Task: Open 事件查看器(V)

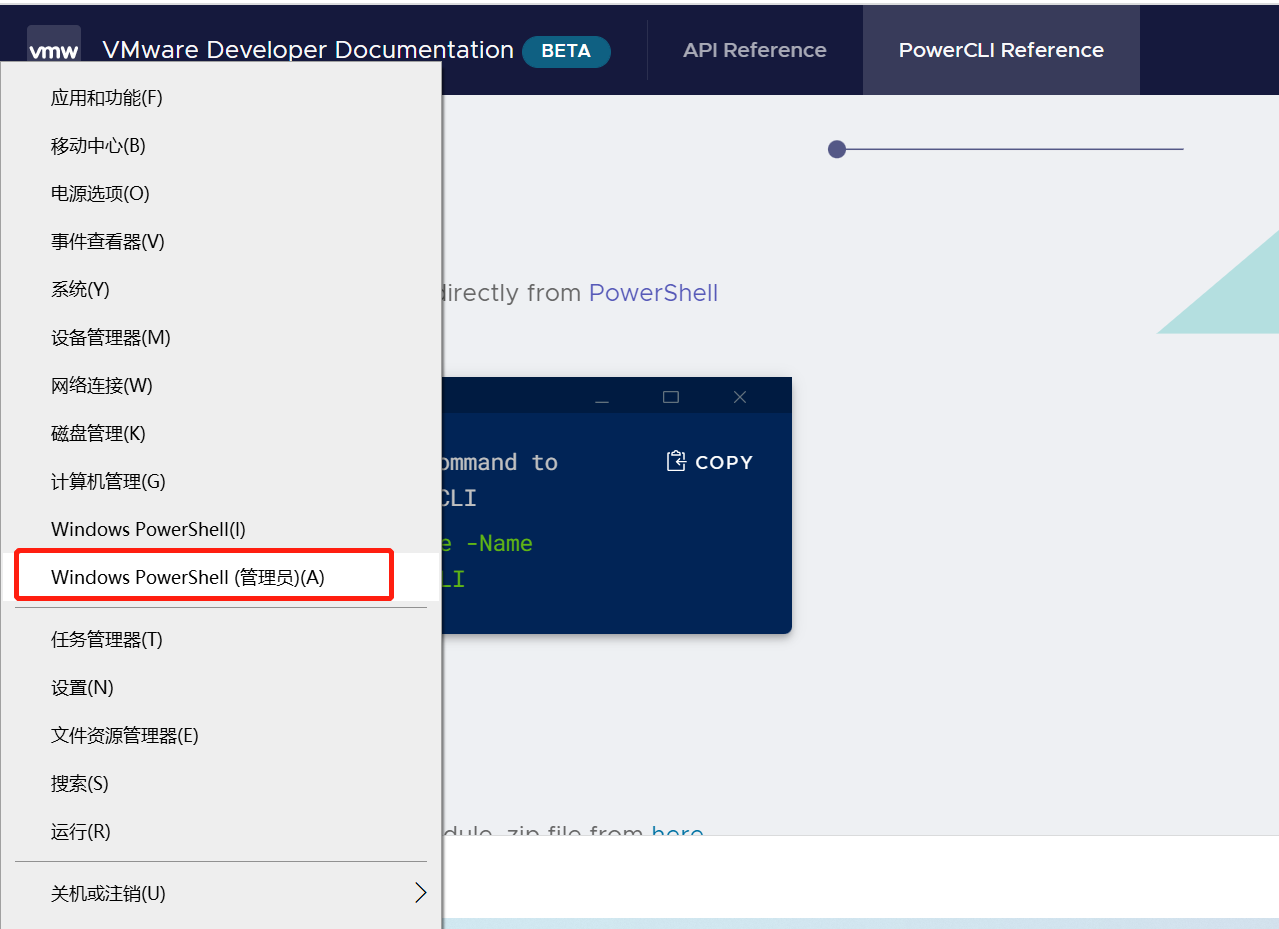Action: point(220,241)
